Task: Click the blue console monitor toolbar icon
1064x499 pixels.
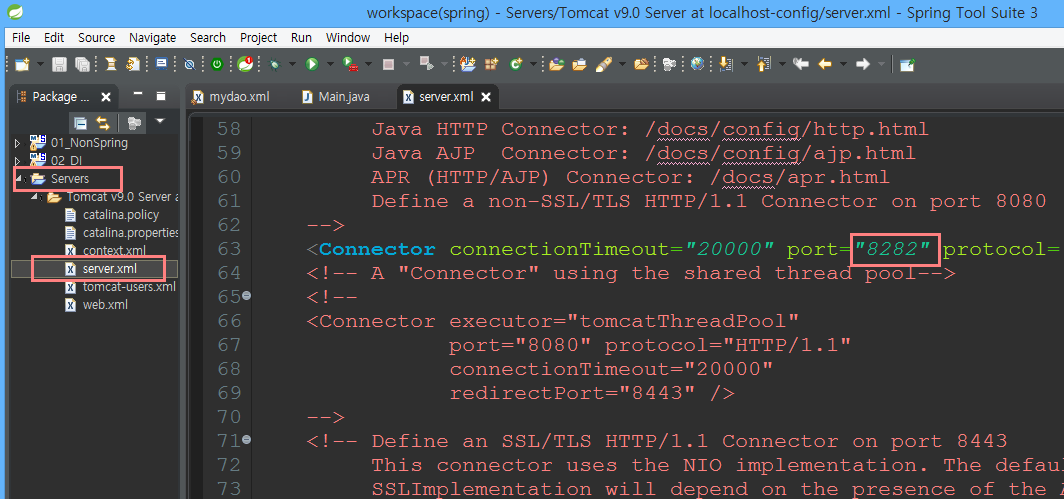Action: pyautogui.click(x=162, y=64)
